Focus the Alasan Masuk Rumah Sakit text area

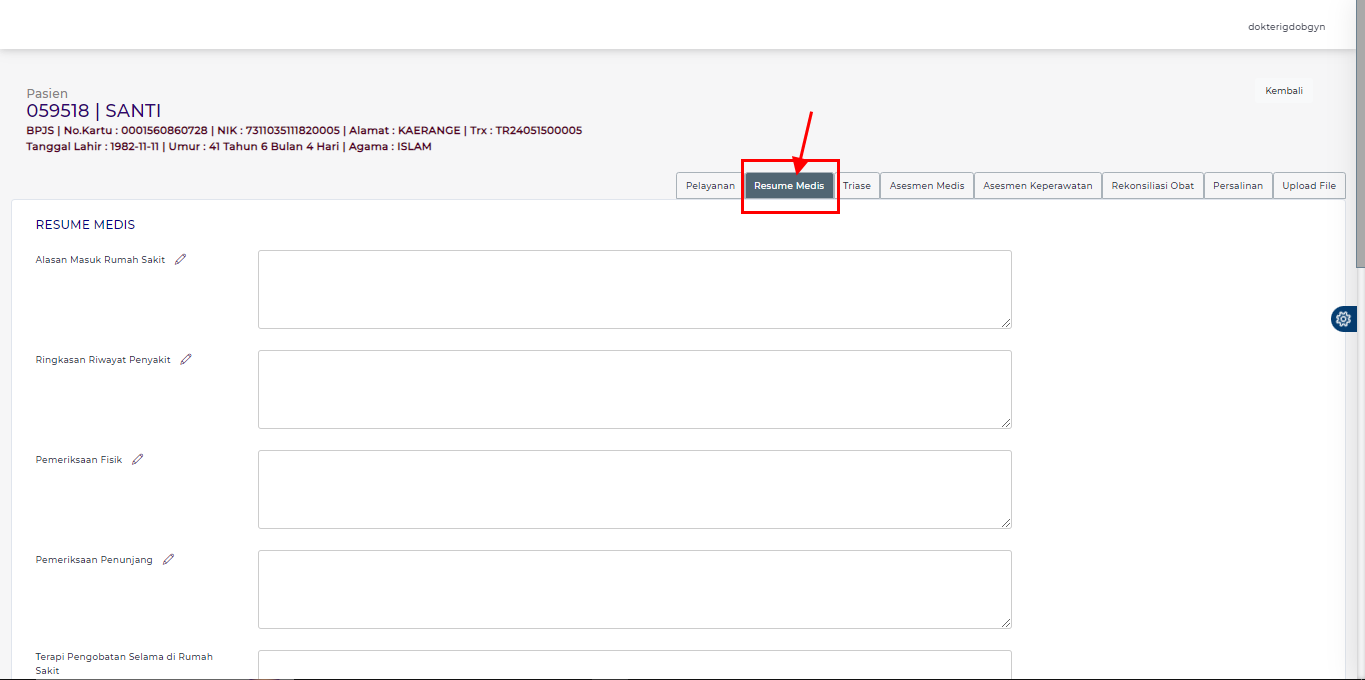click(x=634, y=289)
